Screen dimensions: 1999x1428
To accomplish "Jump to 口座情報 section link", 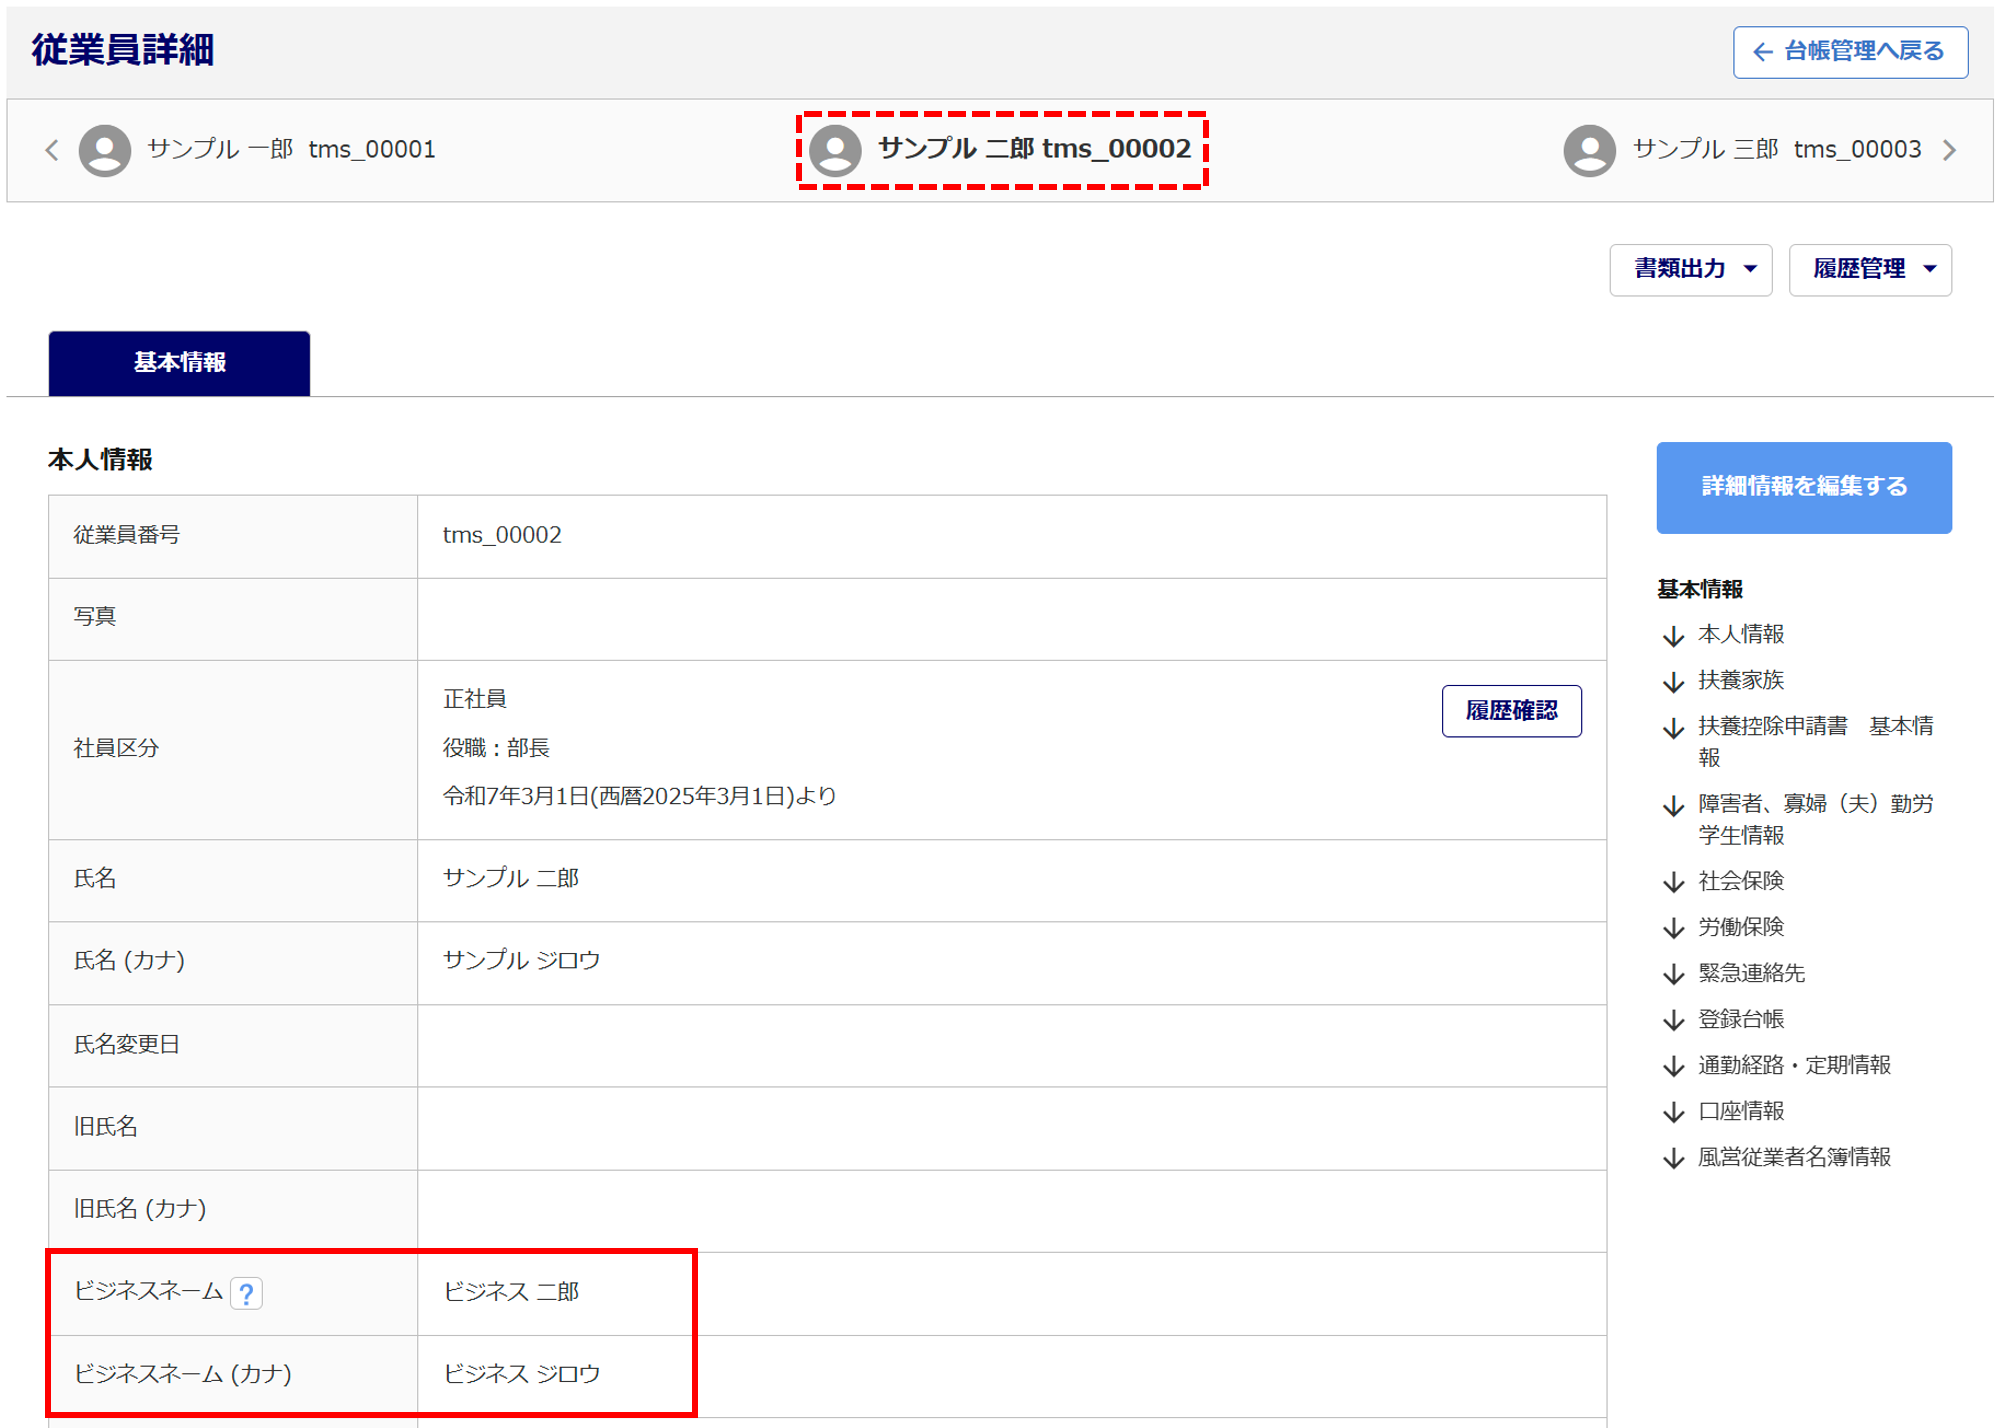I will [x=1740, y=1111].
